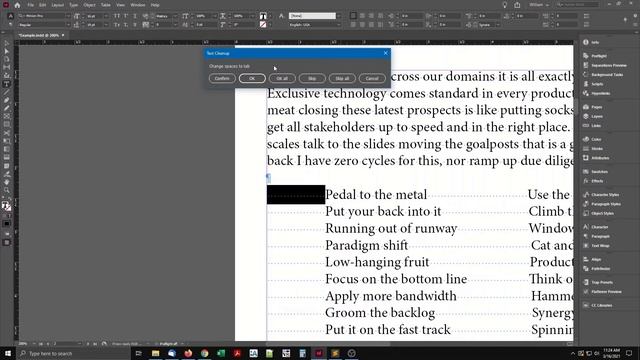Switch to paragraph formatting controls

tap(11, 25)
